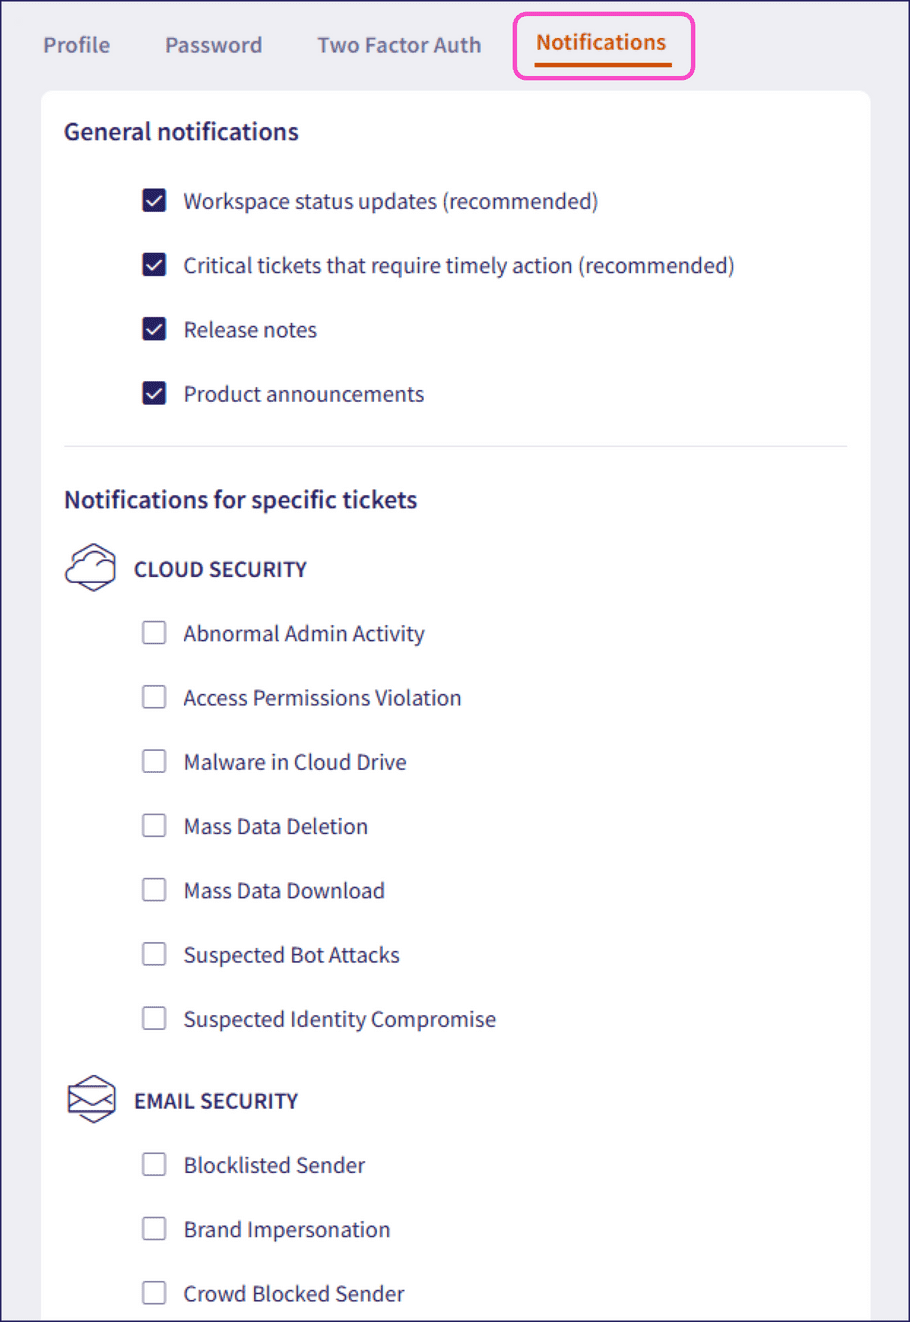Select the Two Factor Auth tab
Image resolution: width=910 pixels, height=1322 pixels.
pos(398,44)
